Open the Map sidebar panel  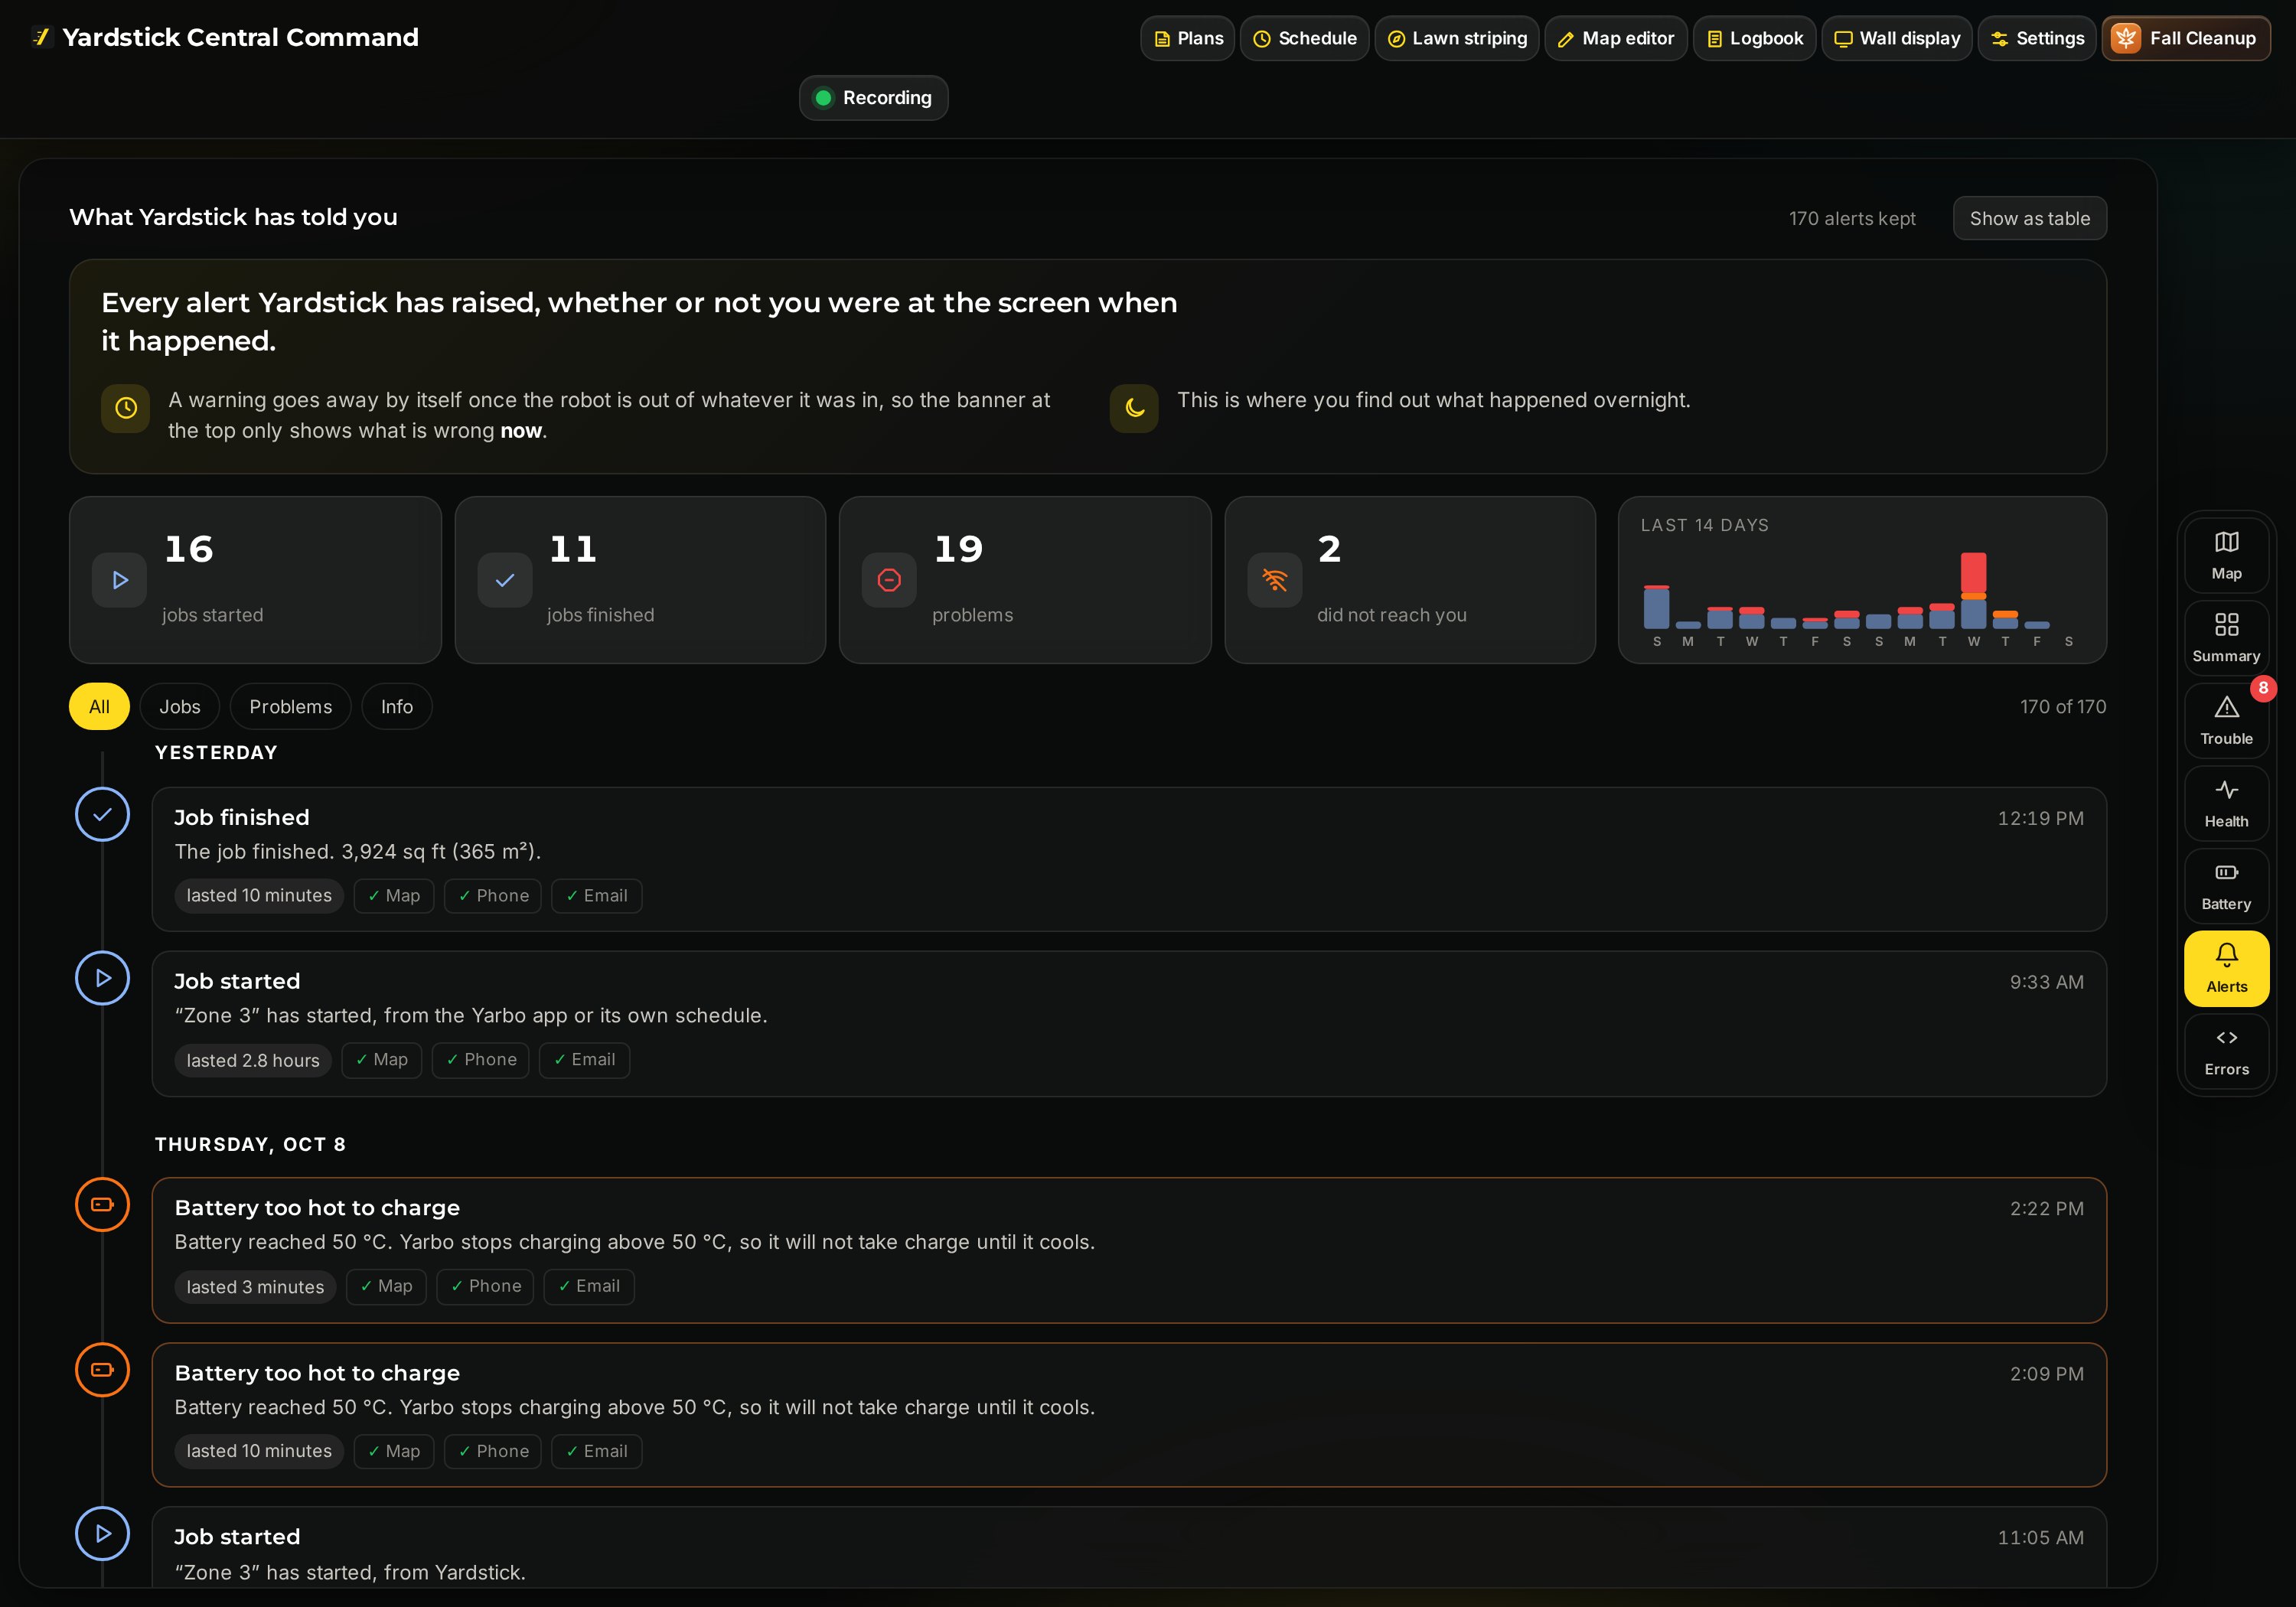(x=2226, y=555)
